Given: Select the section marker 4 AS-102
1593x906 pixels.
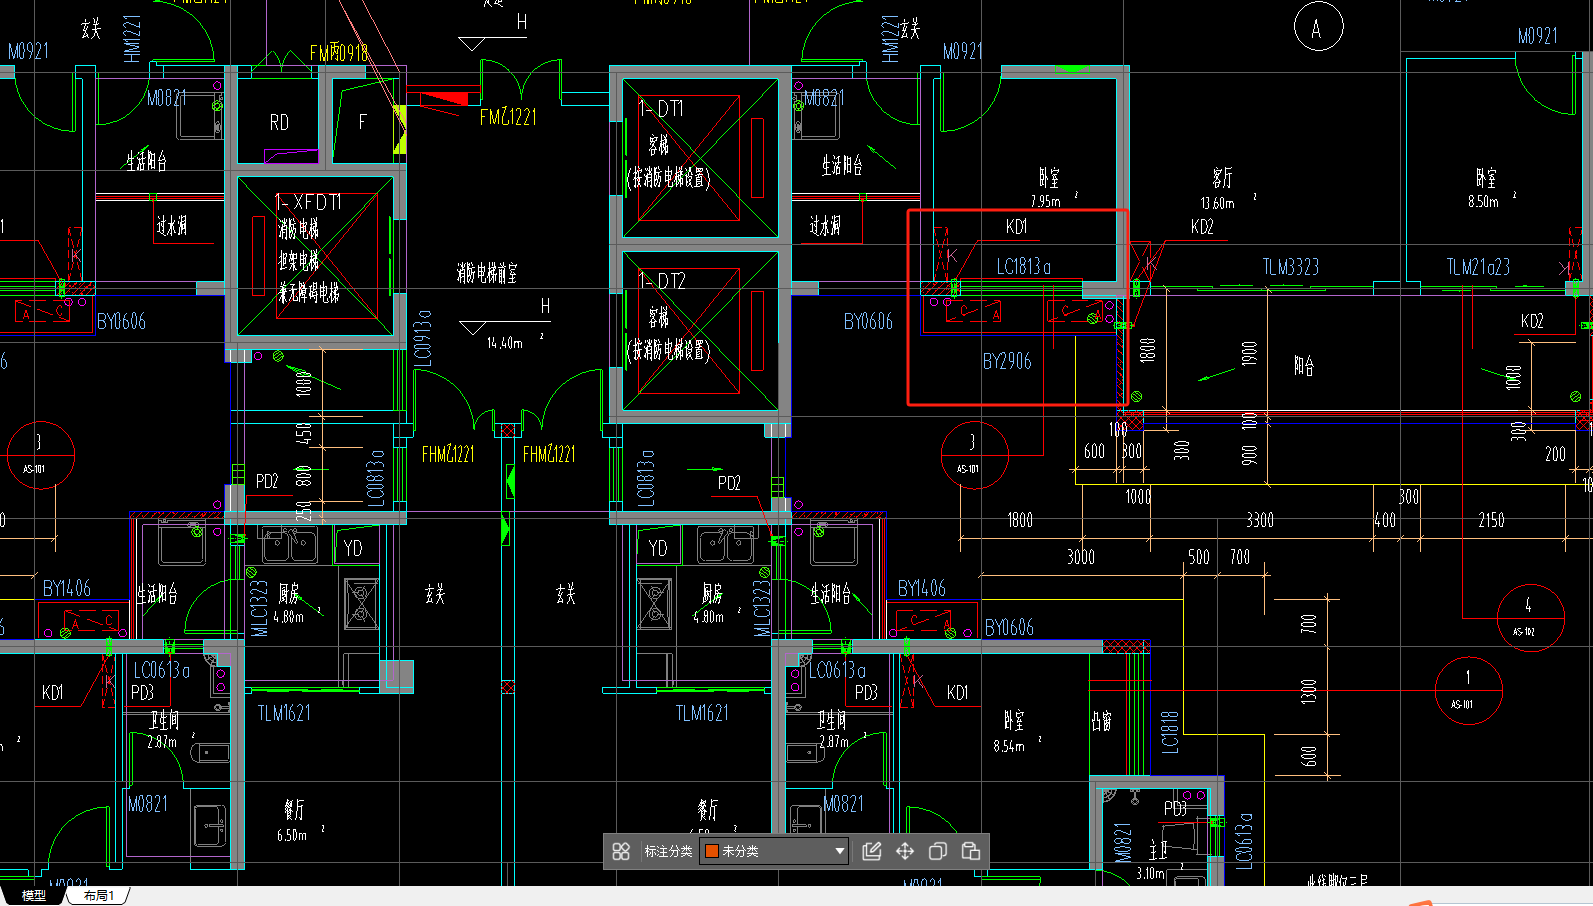Looking at the screenshot, I should coord(1529,617).
